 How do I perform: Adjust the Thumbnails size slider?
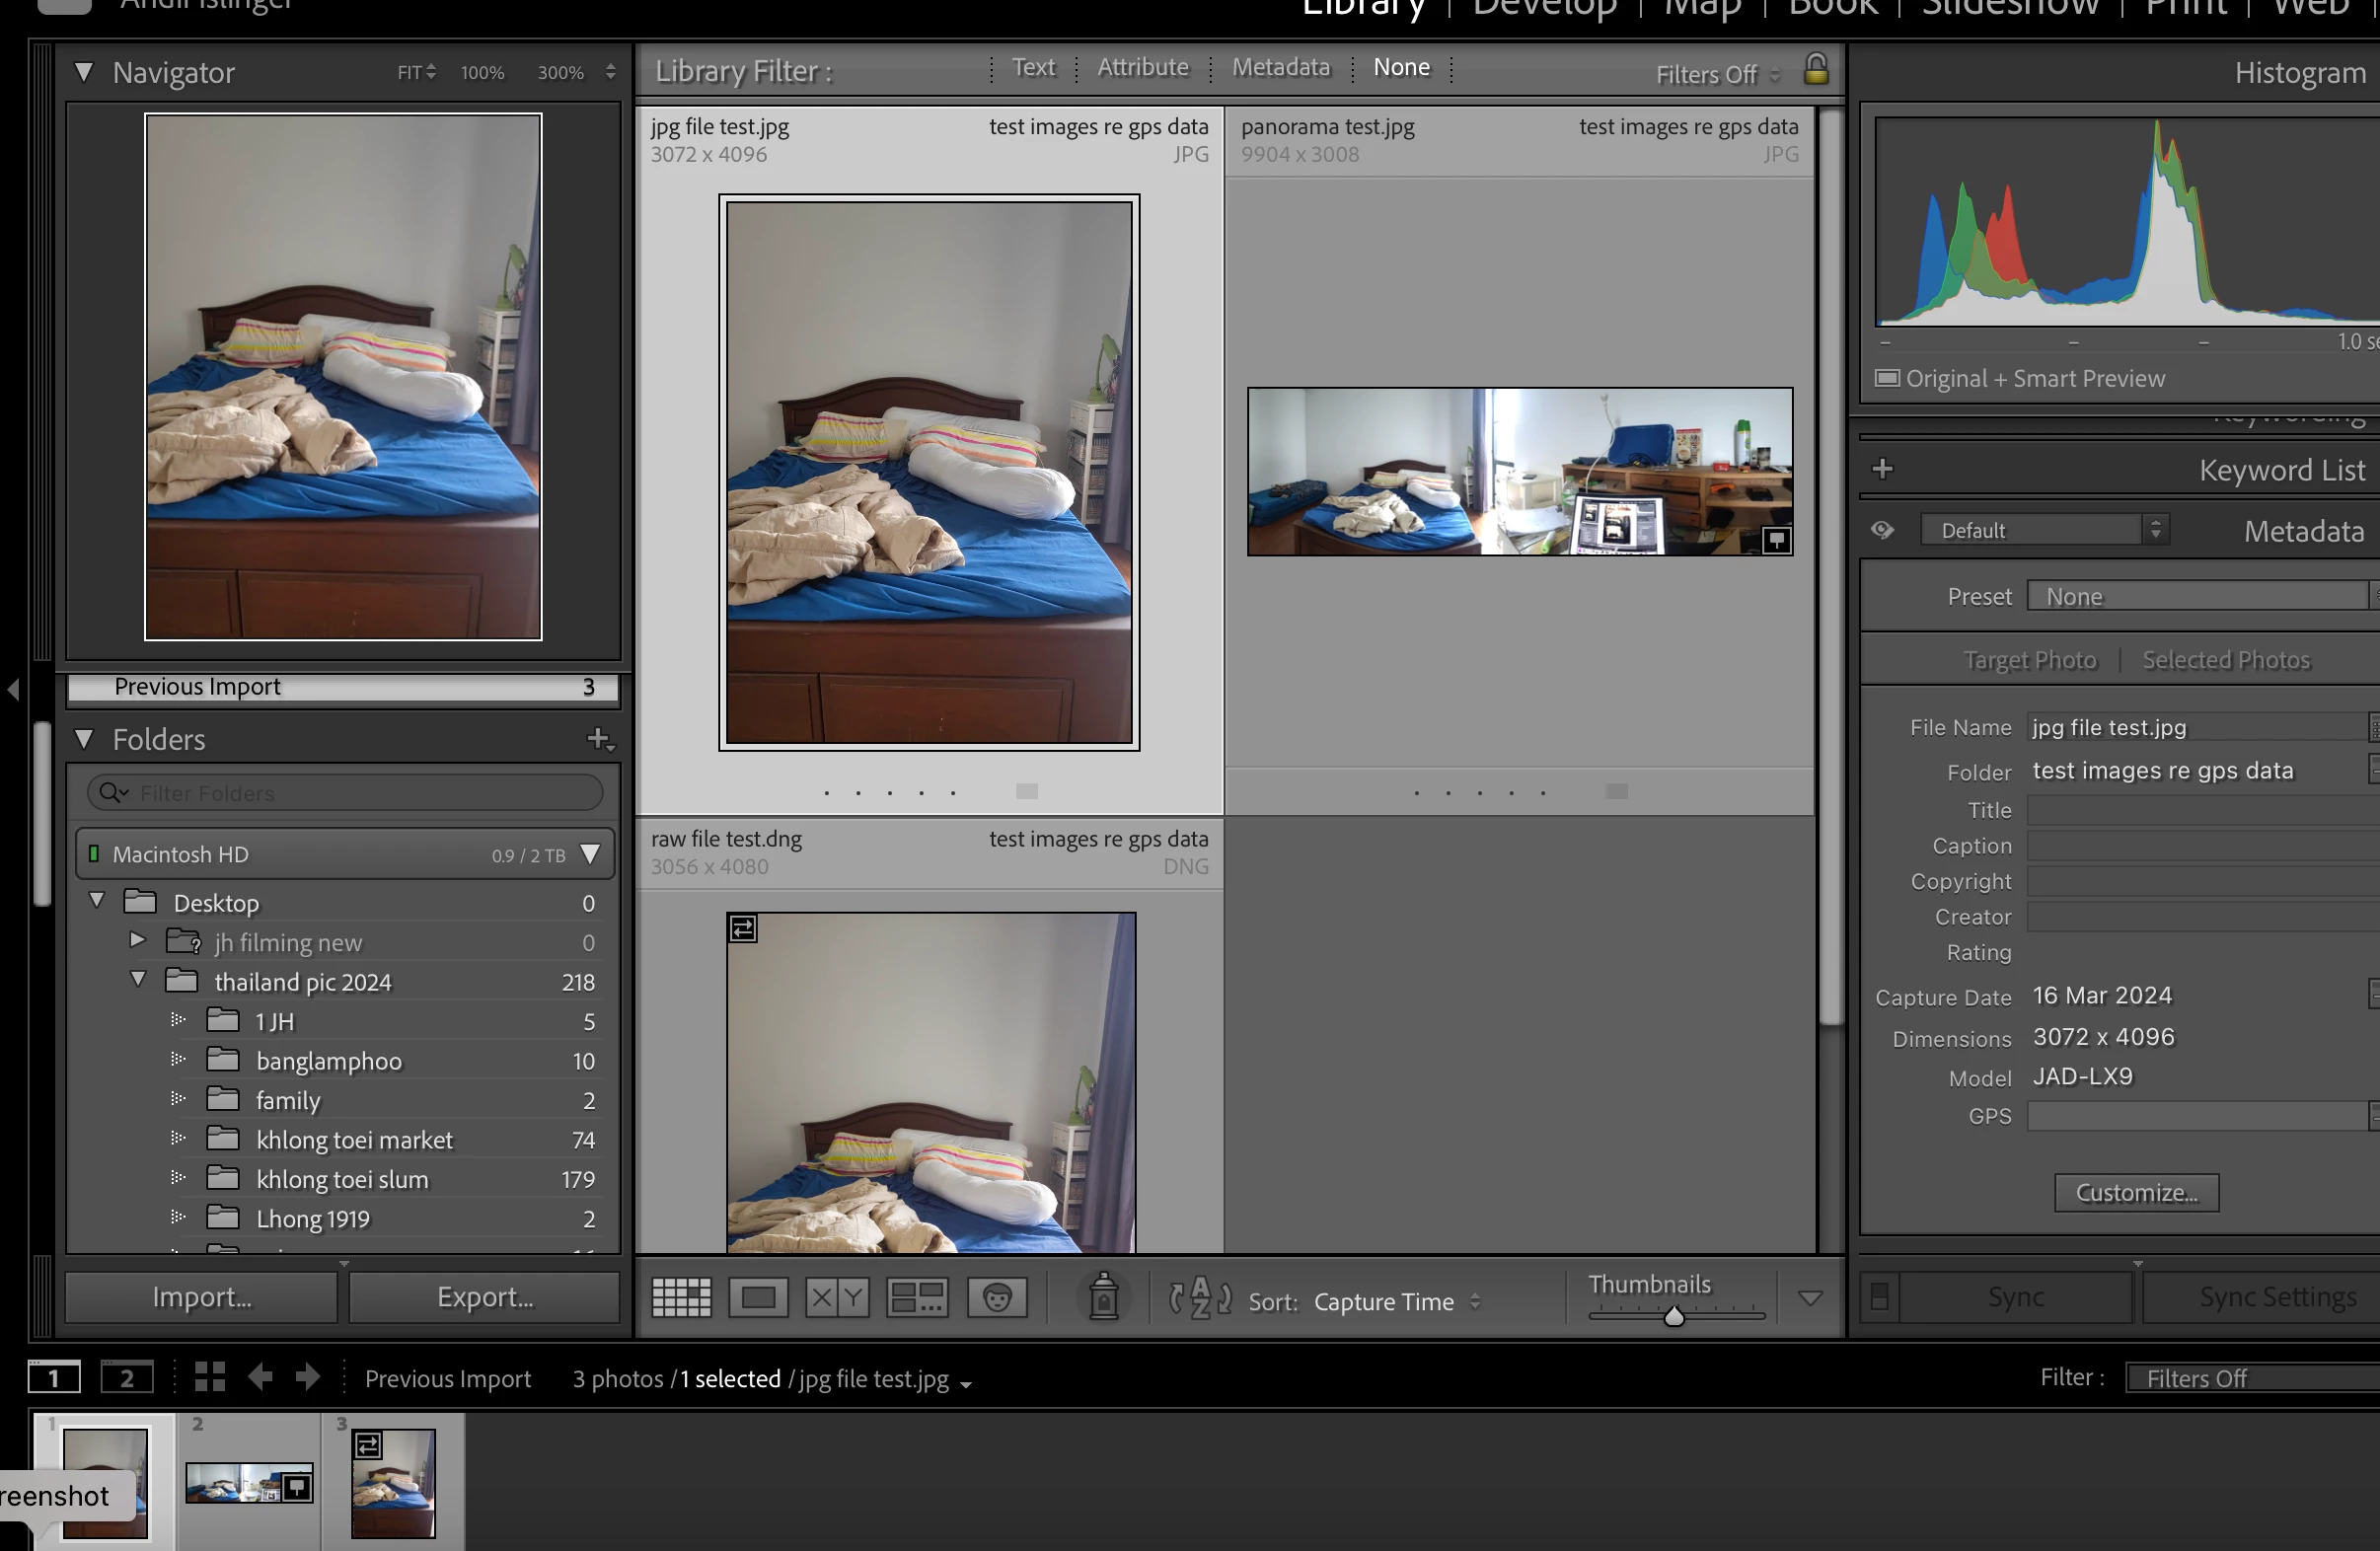(1674, 1316)
